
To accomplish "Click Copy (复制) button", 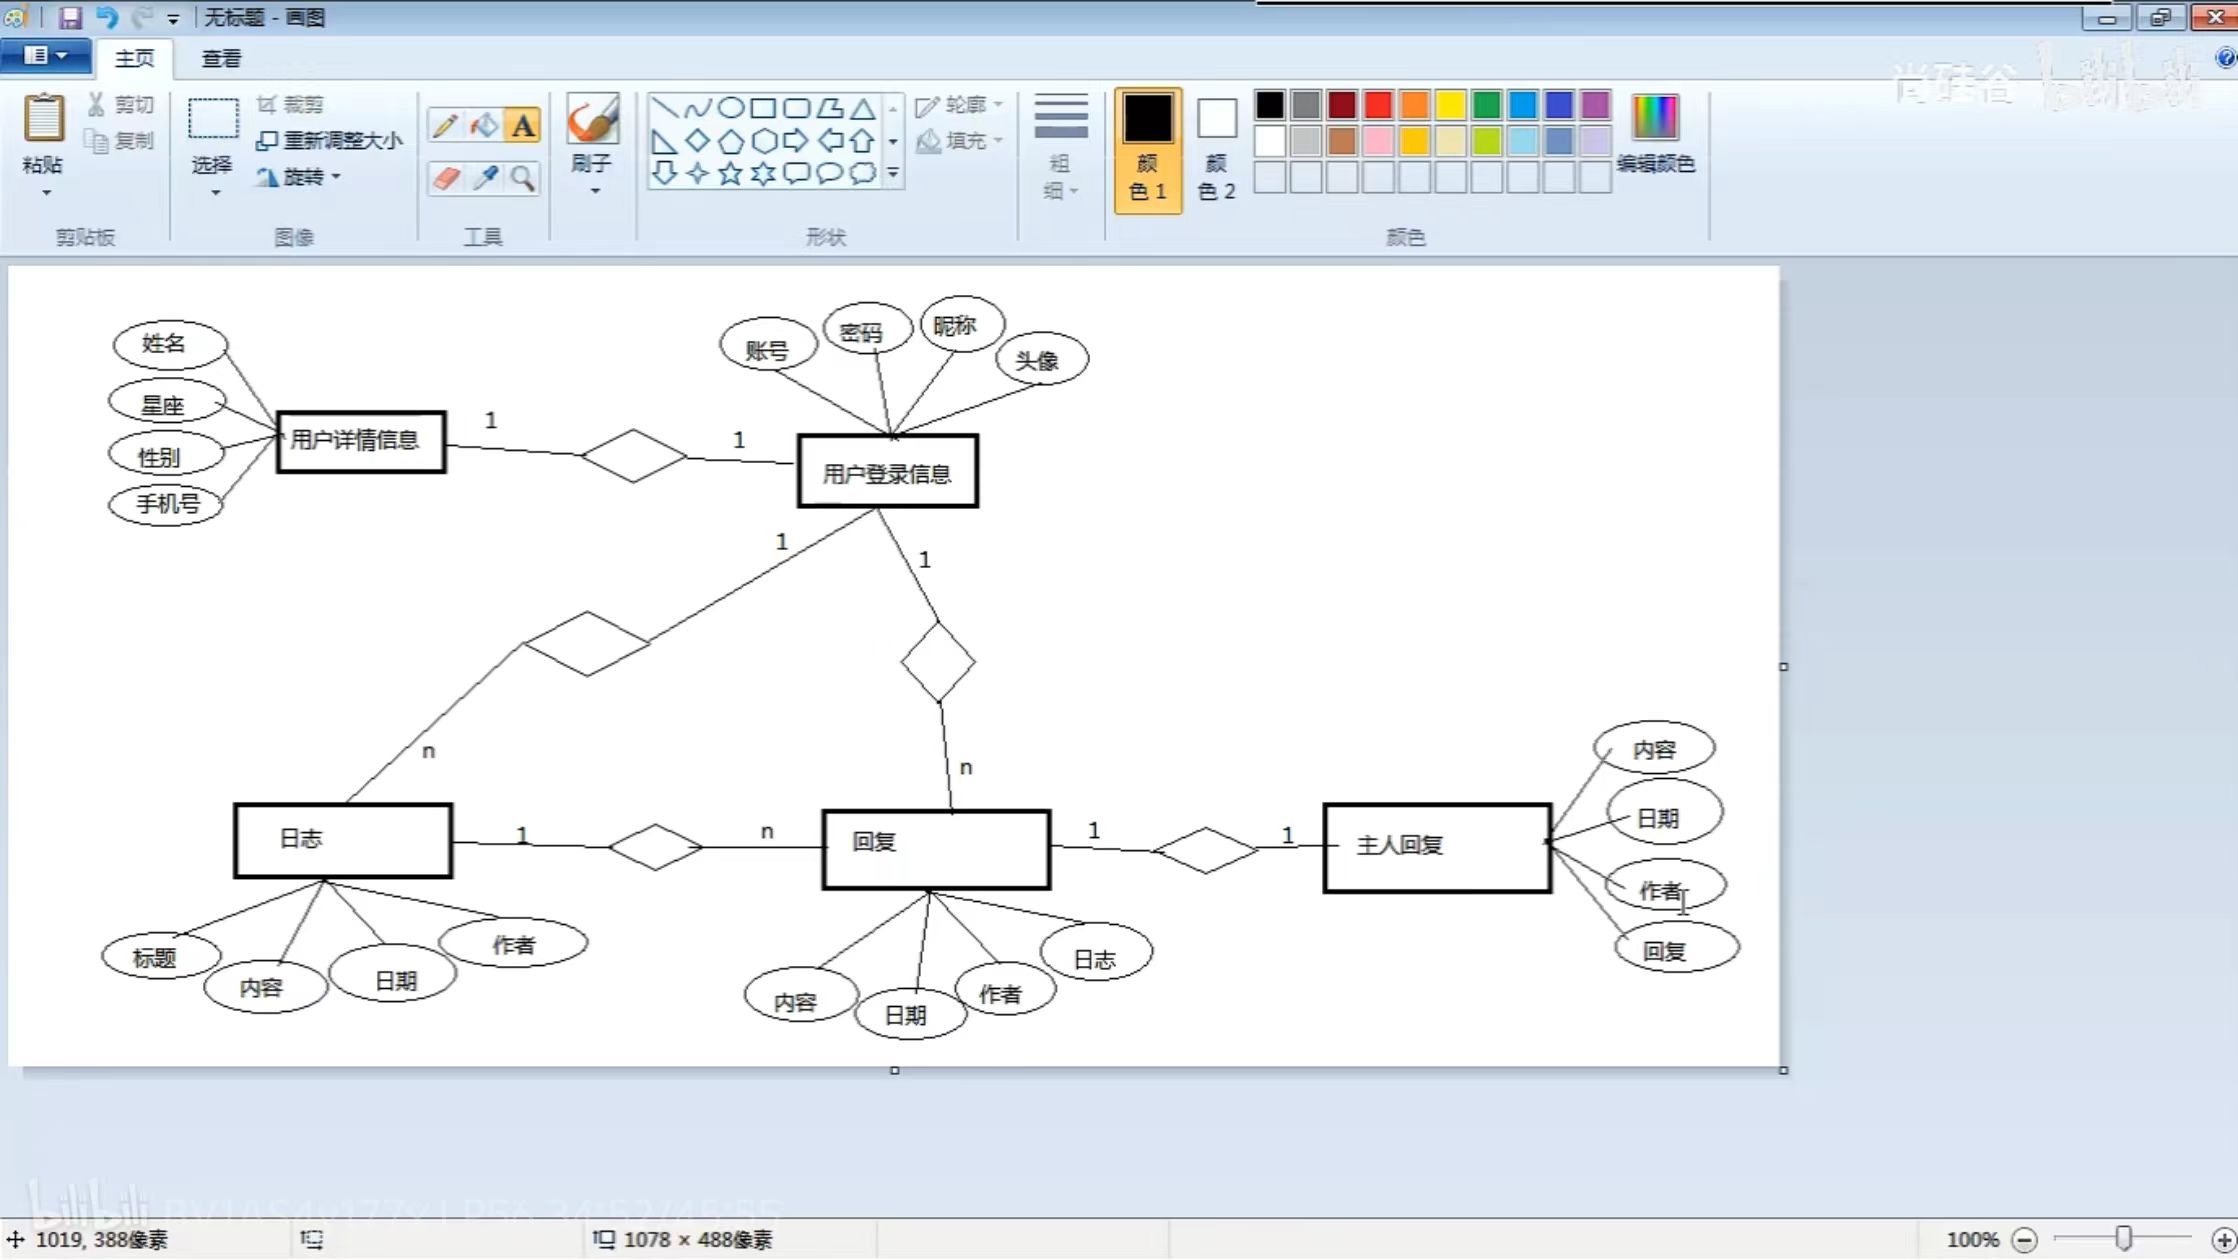I will pos(121,141).
